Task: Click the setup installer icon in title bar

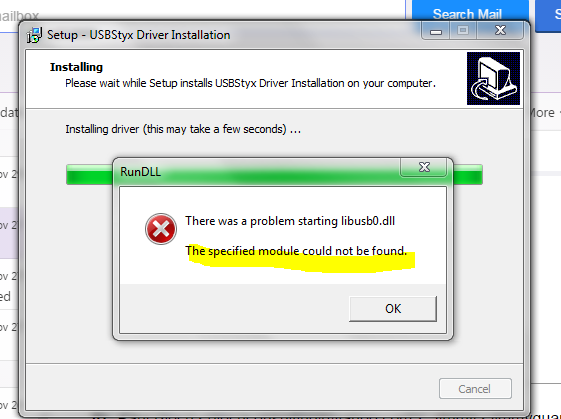Action: pos(34,35)
